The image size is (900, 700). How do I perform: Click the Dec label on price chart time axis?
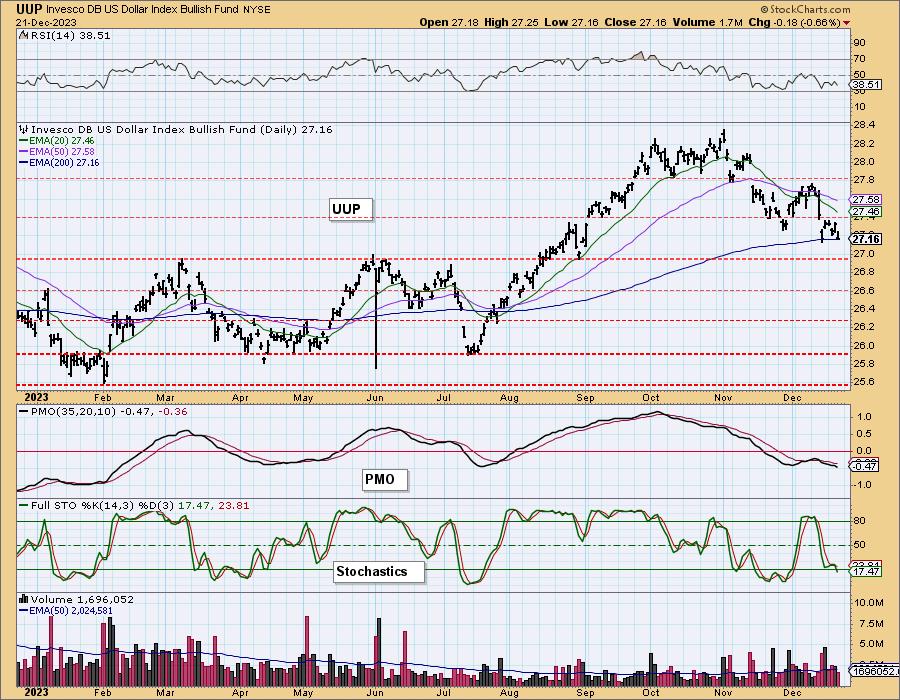(x=792, y=398)
